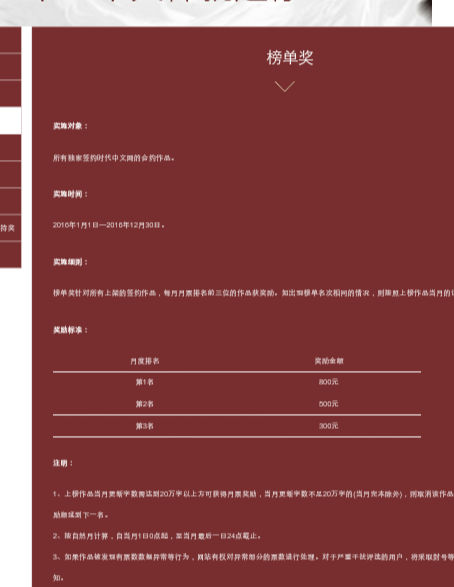
Task: Click the 奖励金额 column header
Action: point(329,361)
